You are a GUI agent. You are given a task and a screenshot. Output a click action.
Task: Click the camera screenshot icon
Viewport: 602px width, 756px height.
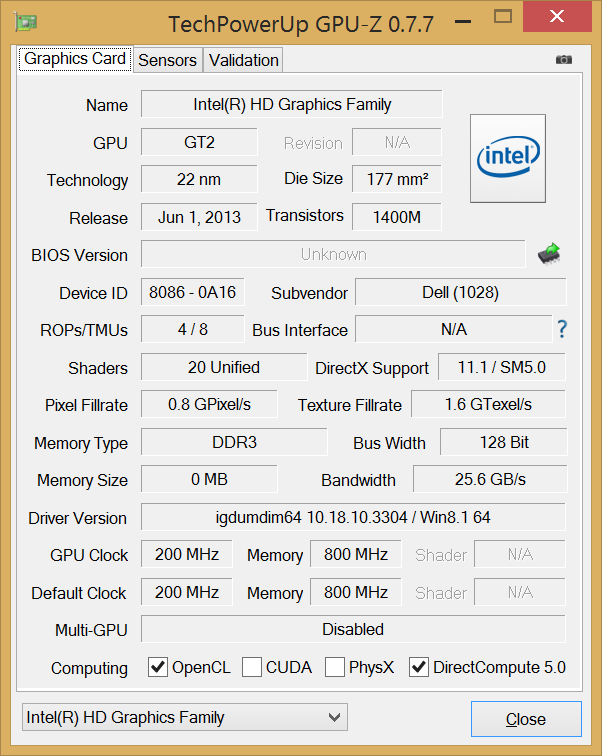(x=563, y=60)
